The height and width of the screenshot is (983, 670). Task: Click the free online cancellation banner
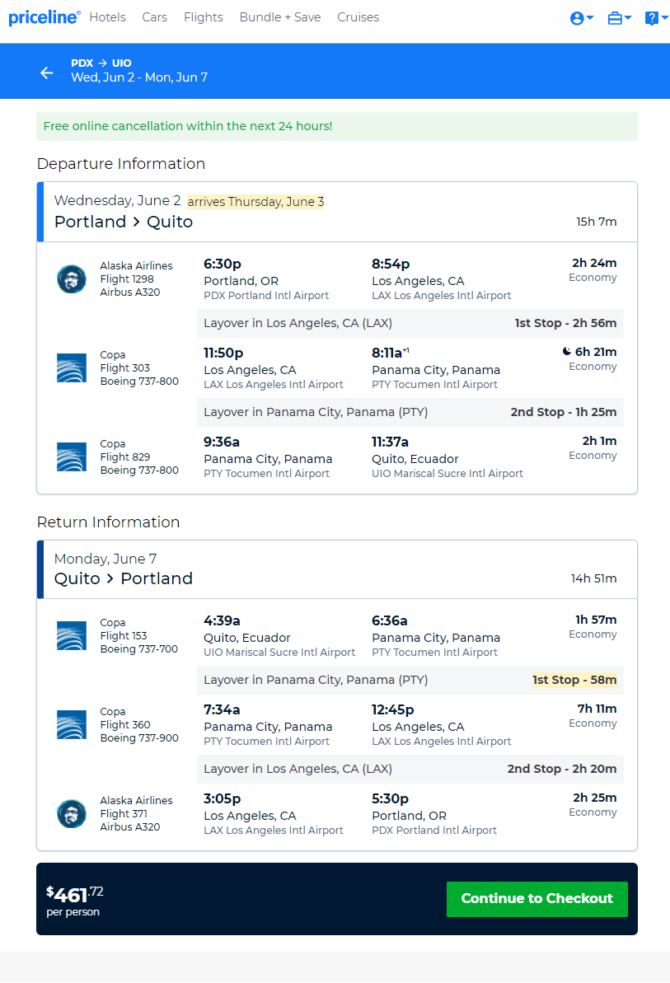(x=337, y=126)
